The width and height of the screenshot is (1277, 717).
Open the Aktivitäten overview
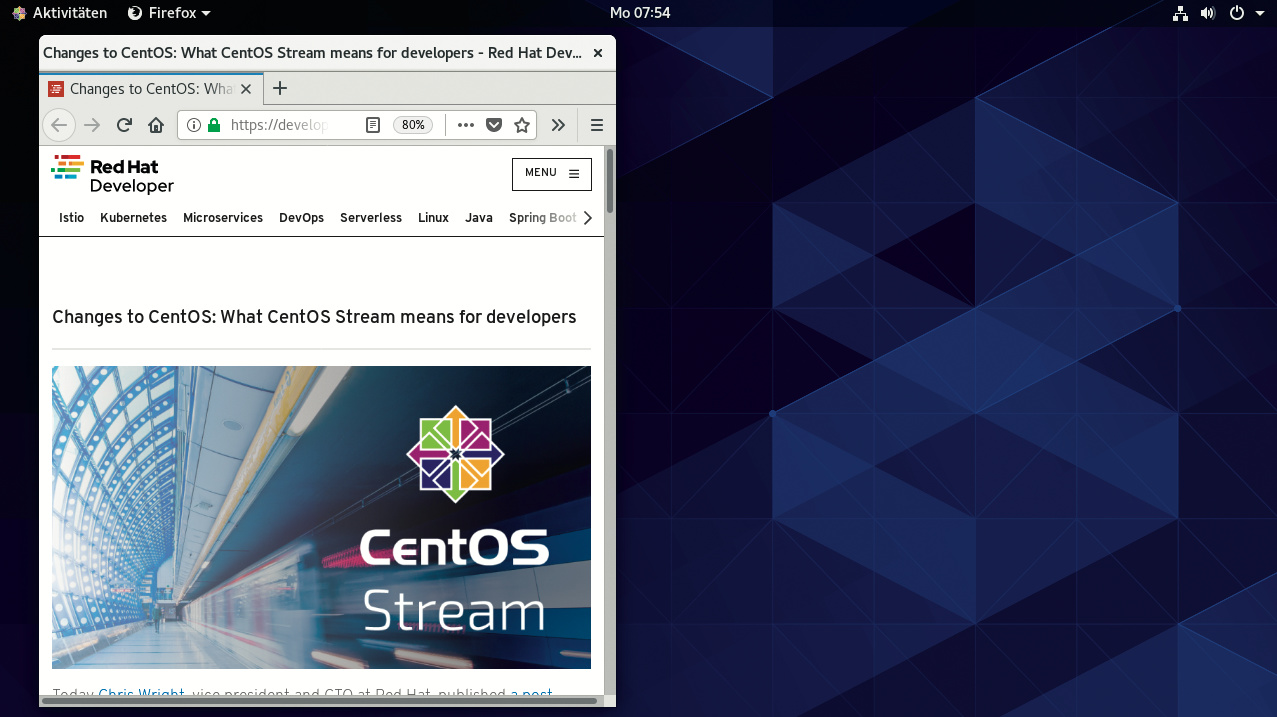(x=60, y=13)
